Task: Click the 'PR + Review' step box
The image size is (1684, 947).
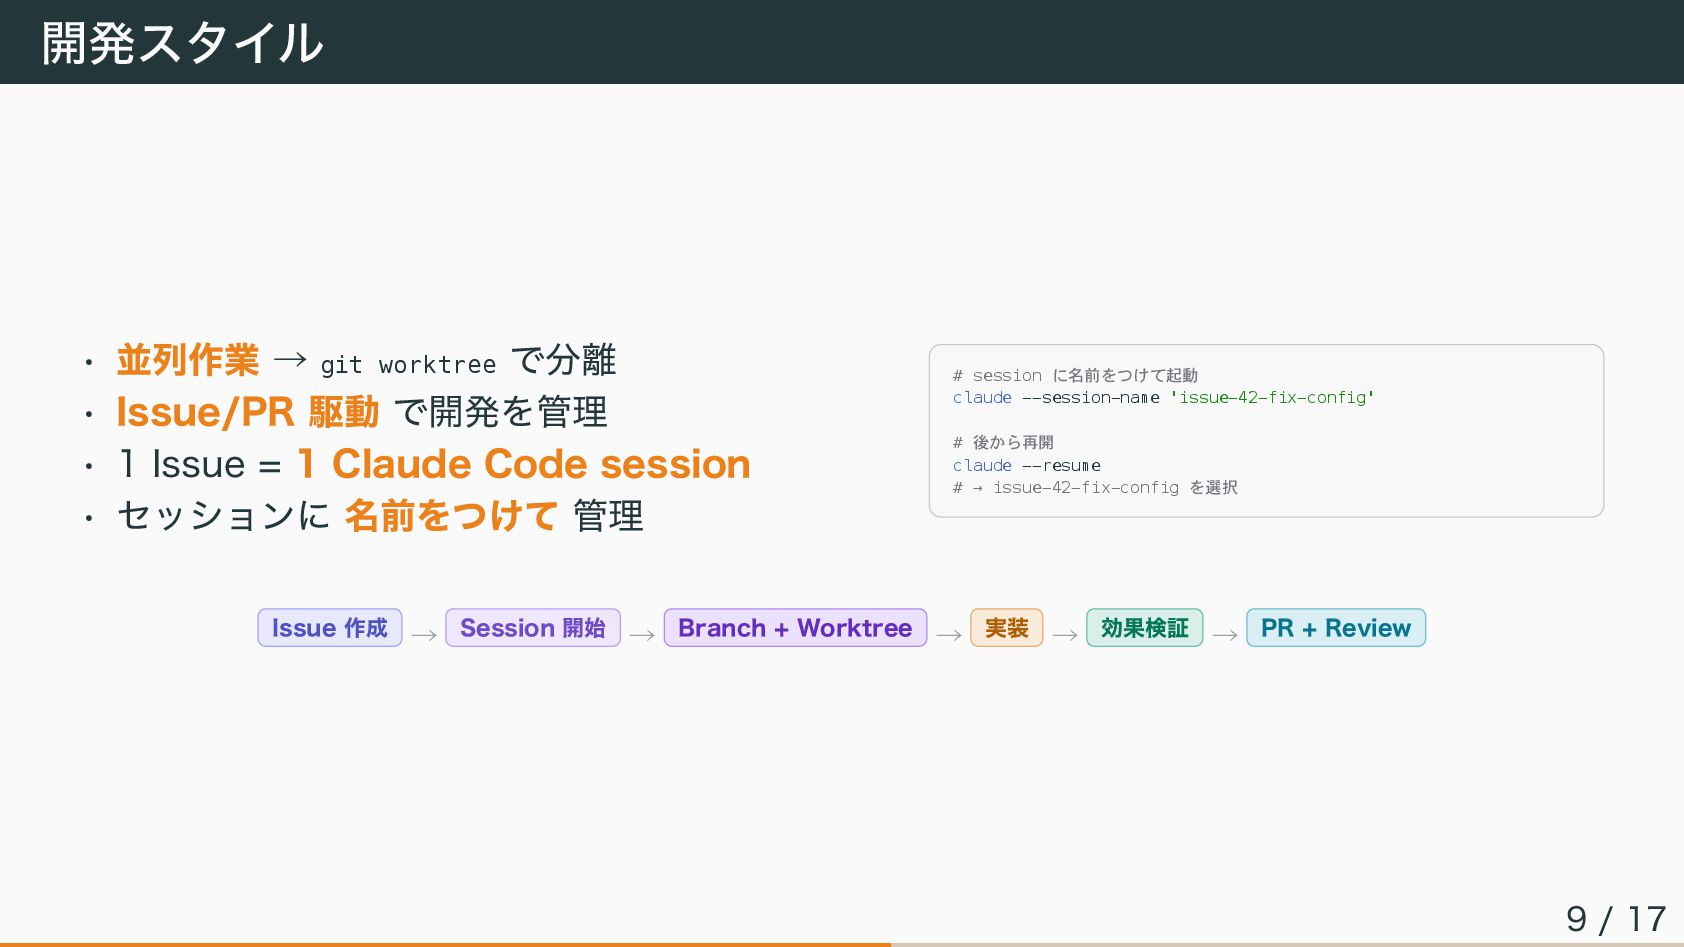Action: point(1336,628)
